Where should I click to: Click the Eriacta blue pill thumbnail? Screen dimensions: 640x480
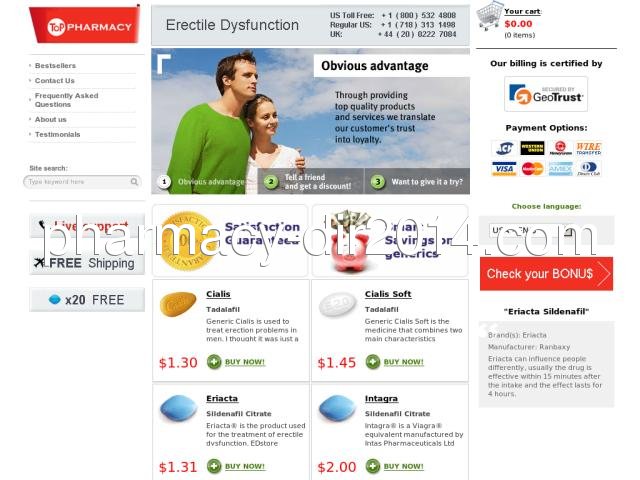pos(178,408)
